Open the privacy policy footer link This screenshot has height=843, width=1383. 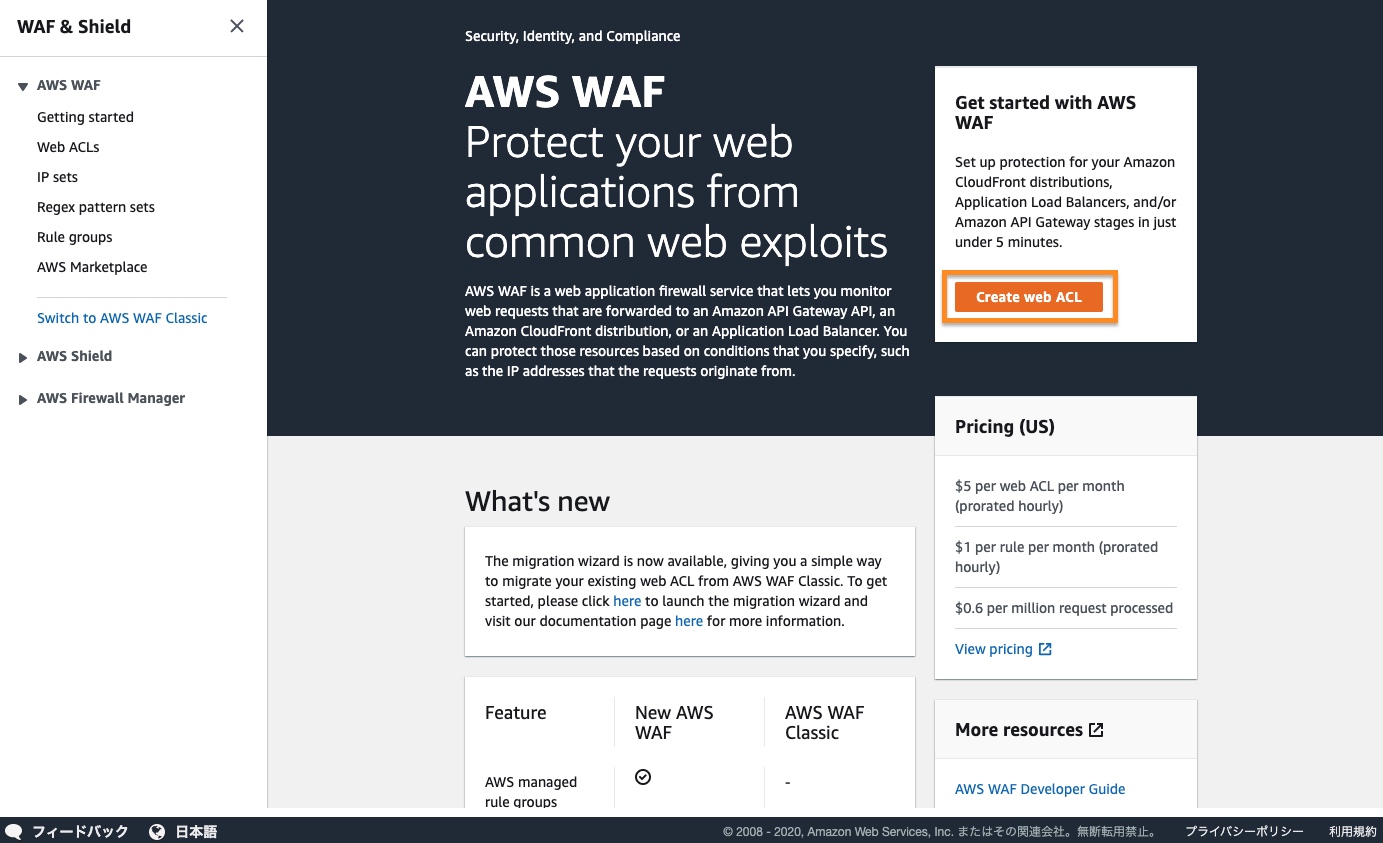click(x=1244, y=831)
